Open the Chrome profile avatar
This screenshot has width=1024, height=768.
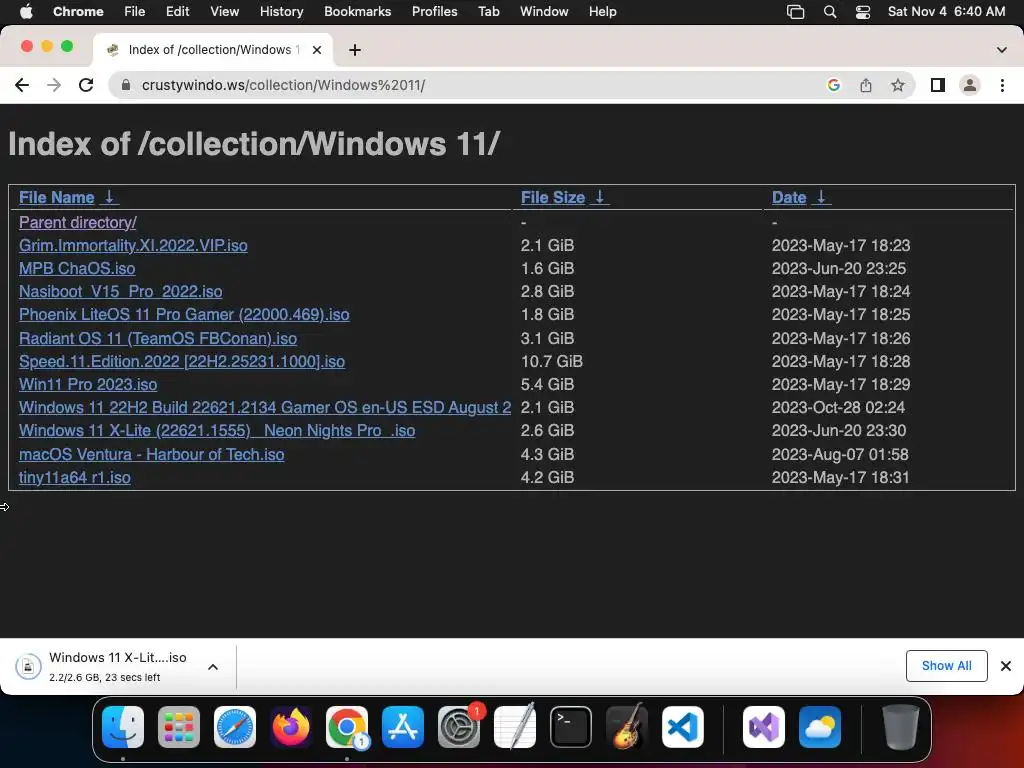[970, 85]
